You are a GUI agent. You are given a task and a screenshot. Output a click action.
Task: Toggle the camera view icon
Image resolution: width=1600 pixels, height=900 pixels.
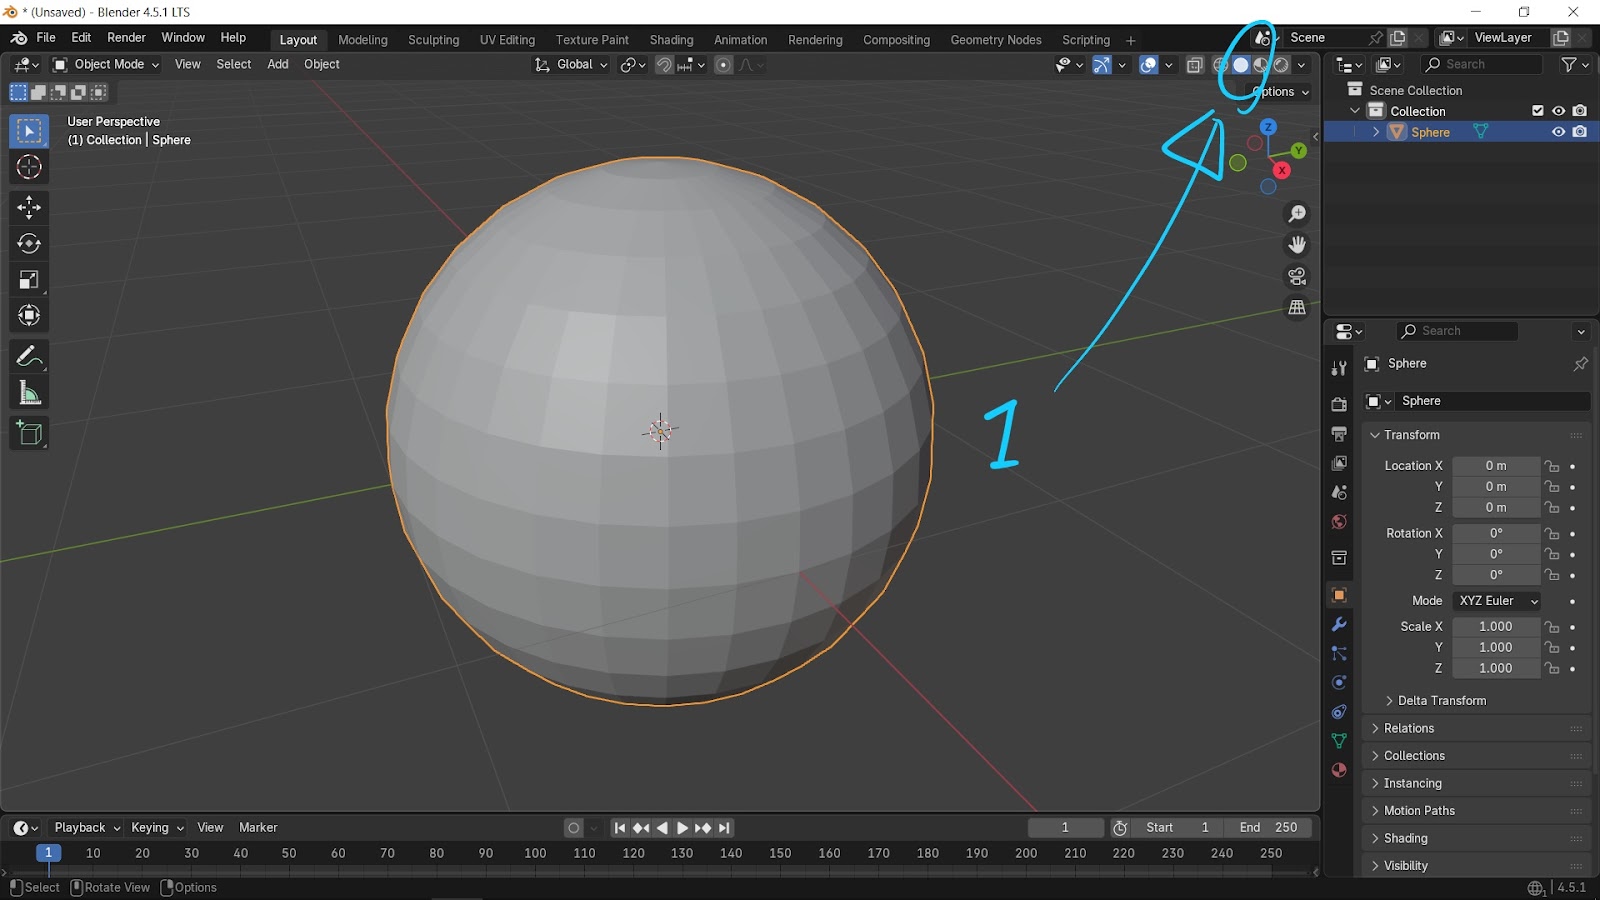coord(1297,276)
